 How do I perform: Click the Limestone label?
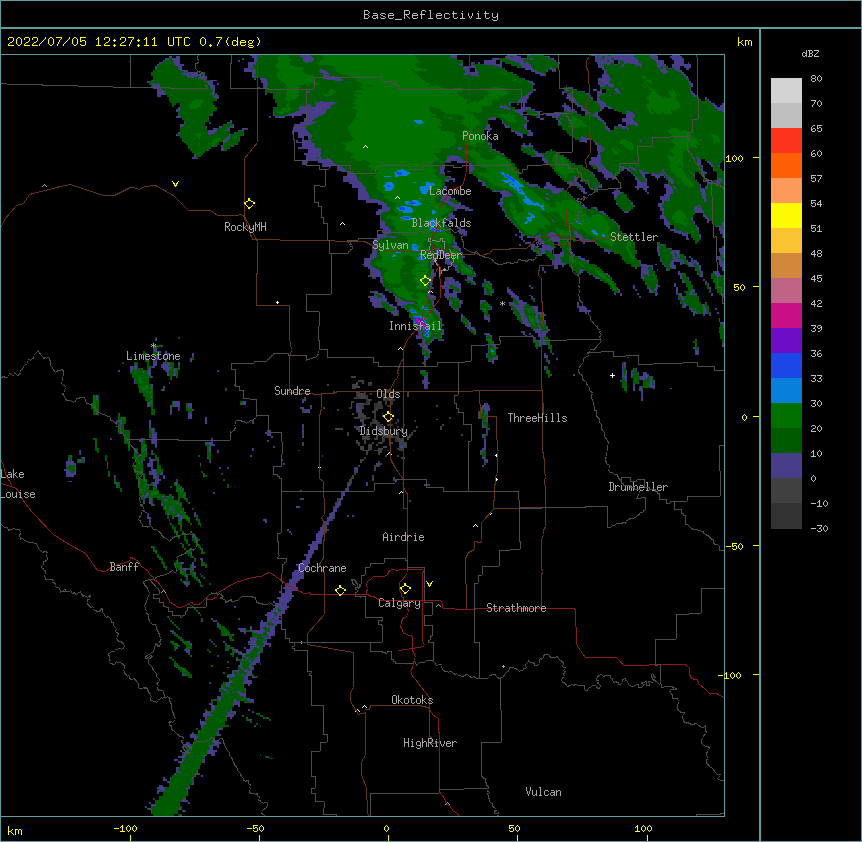[x=153, y=356]
